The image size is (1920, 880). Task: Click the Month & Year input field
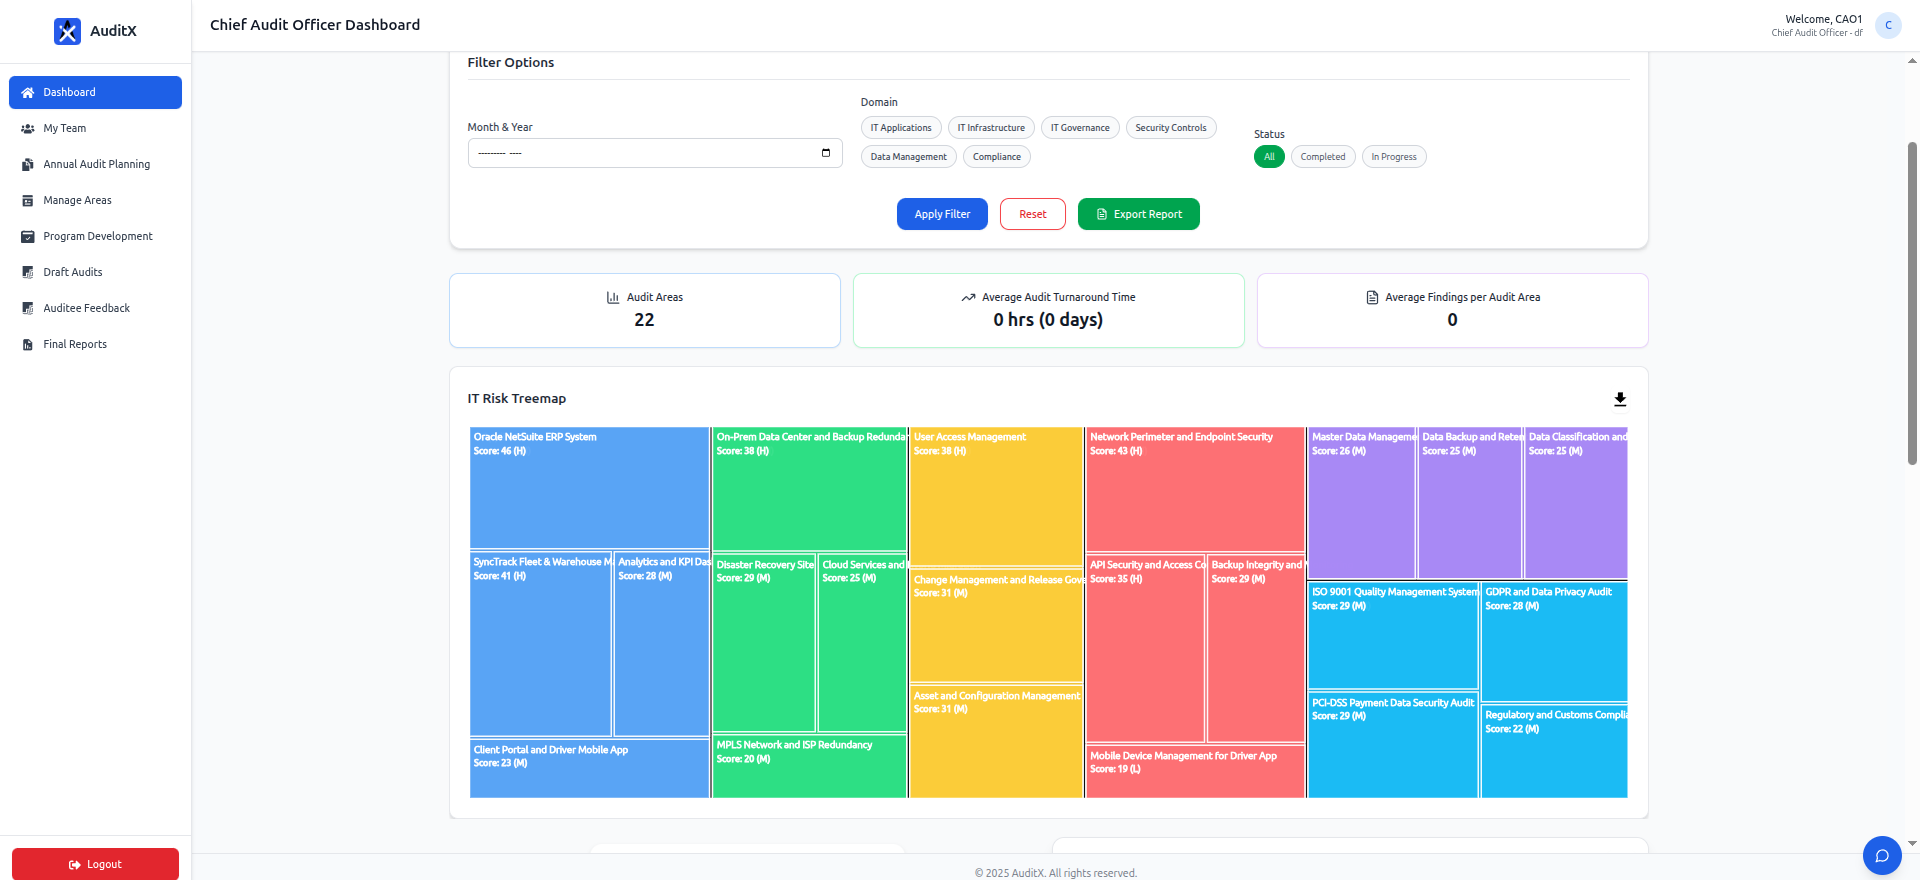tap(640, 153)
